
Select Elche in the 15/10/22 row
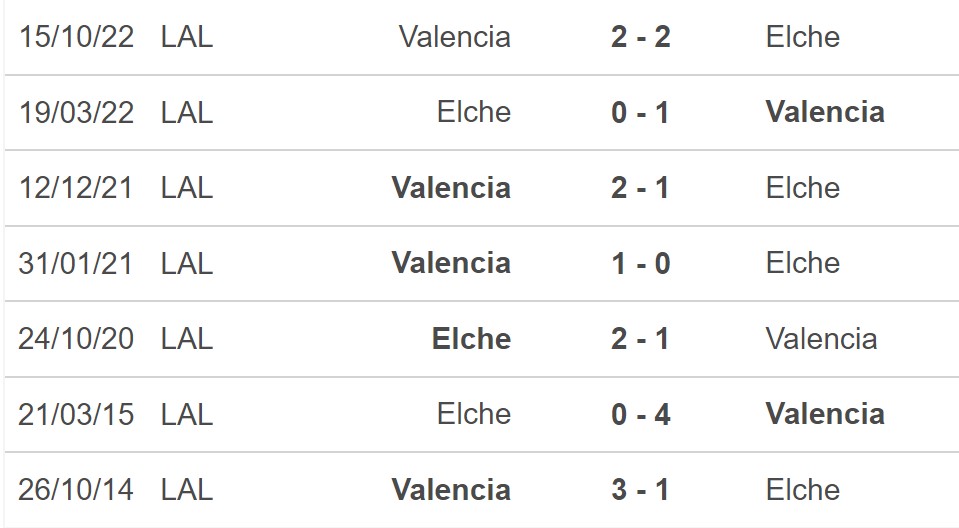point(802,37)
